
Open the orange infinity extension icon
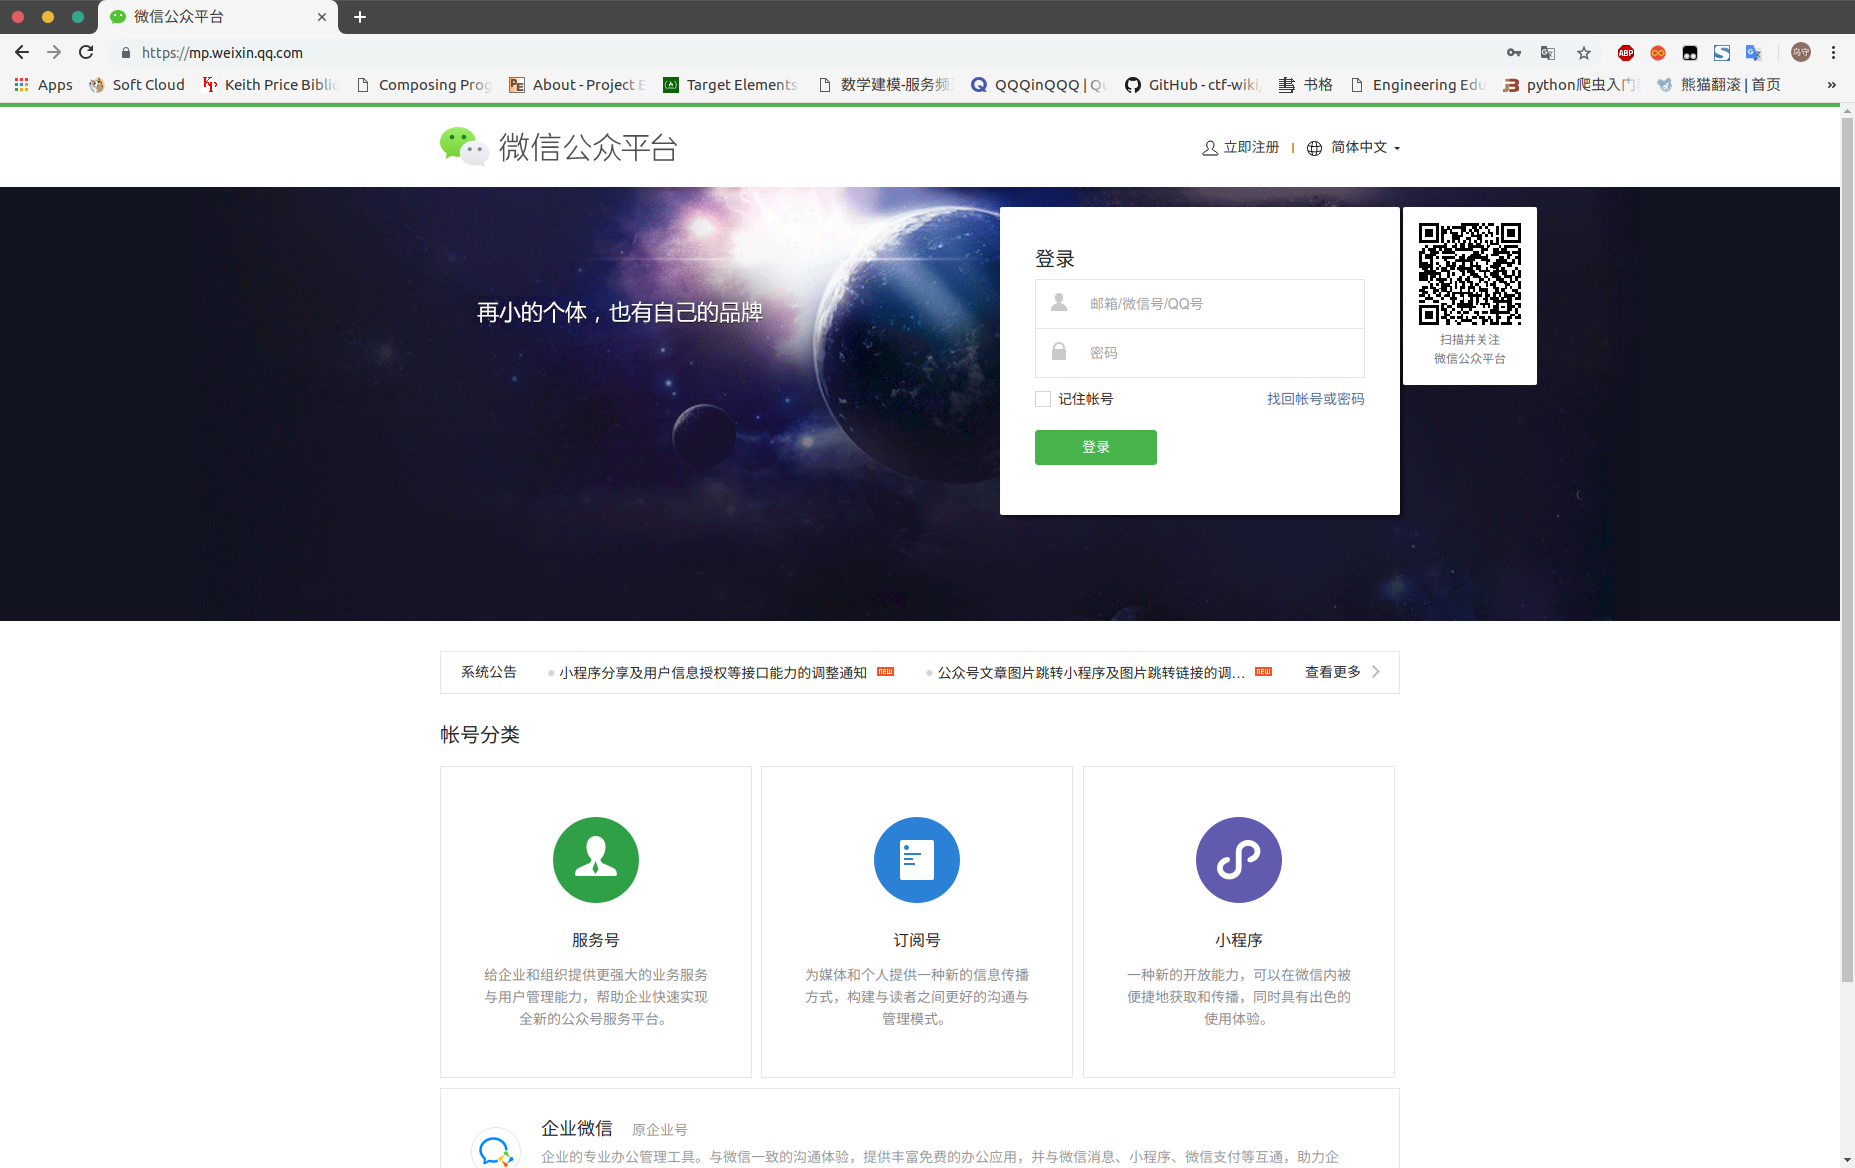coord(1658,53)
